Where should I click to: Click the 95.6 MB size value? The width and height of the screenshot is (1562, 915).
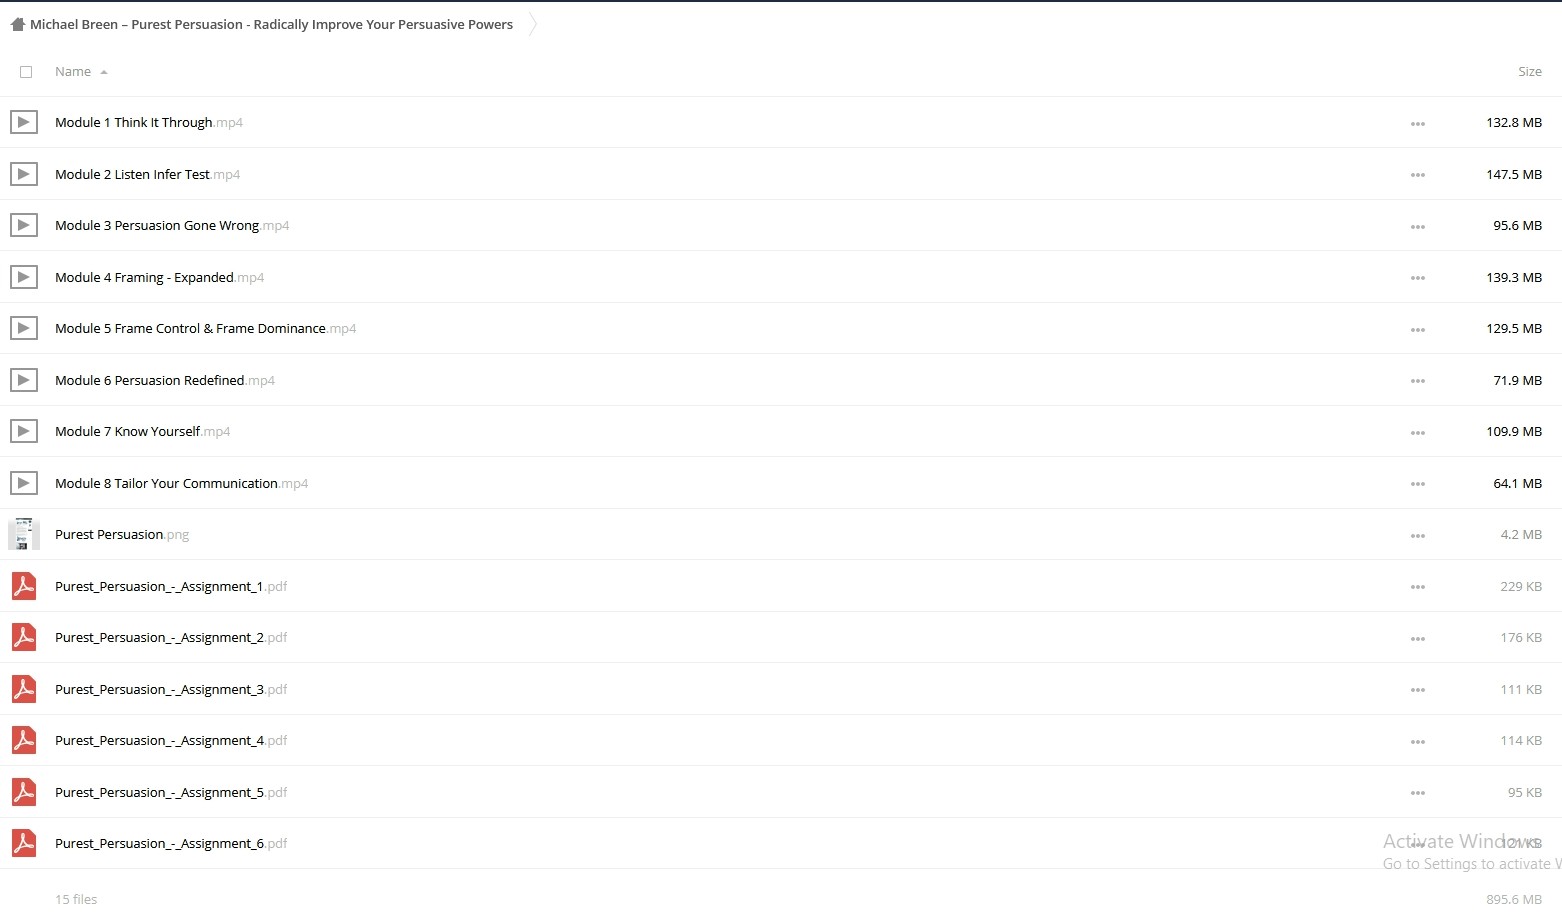pos(1517,225)
